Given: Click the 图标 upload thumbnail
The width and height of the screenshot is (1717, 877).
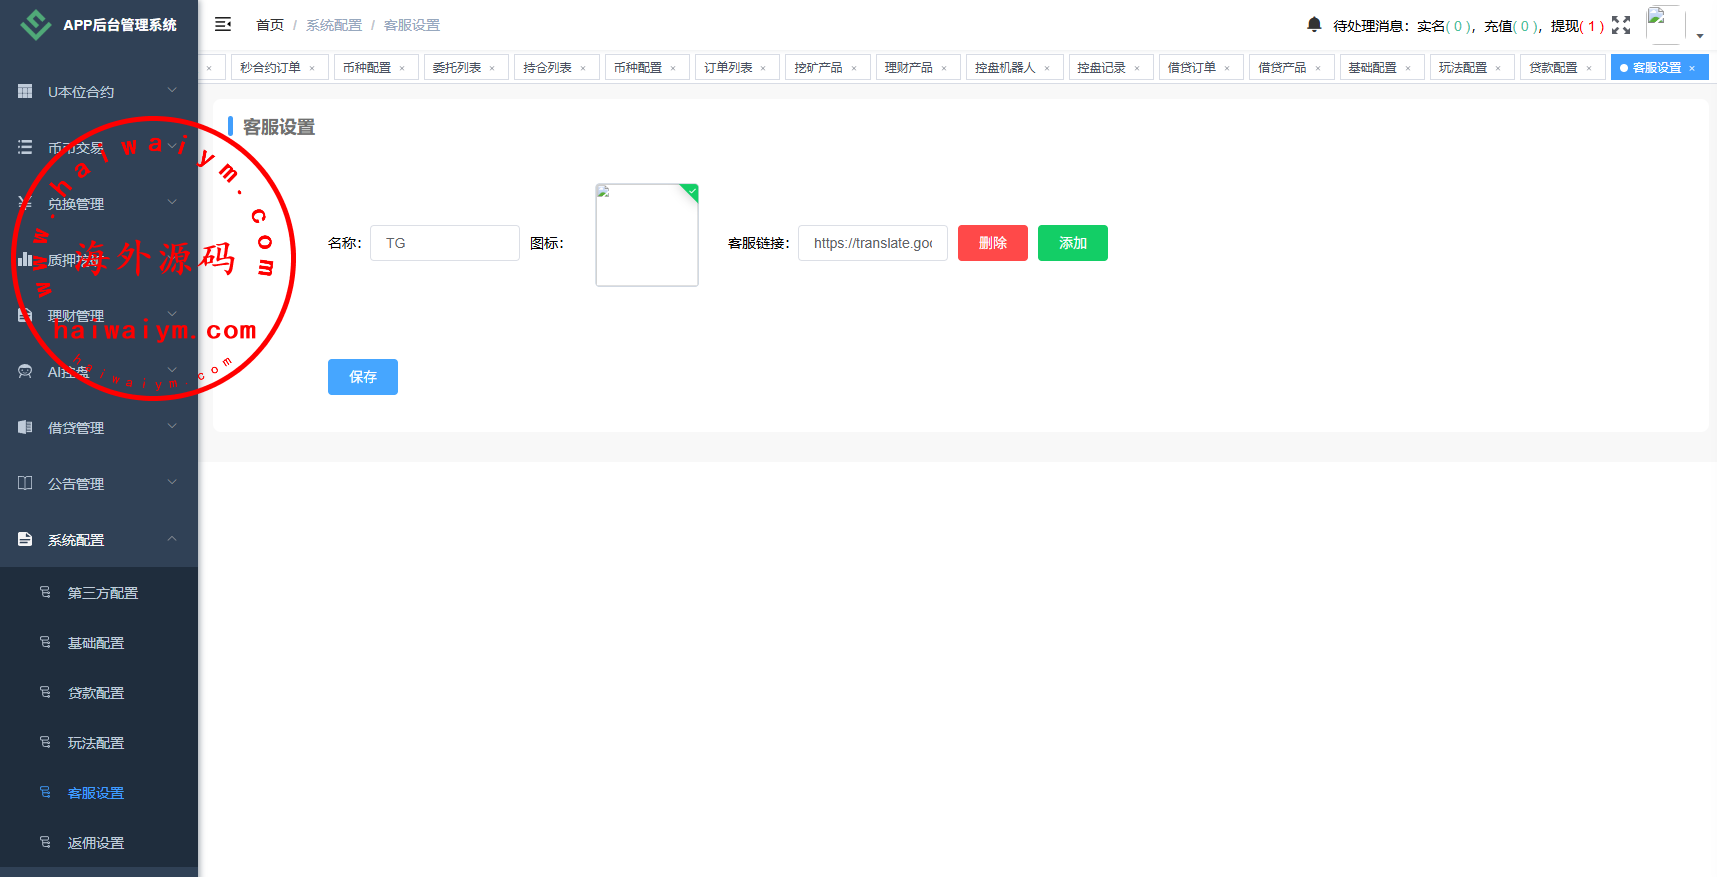Looking at the screenshot, I should tap(647, 235).
